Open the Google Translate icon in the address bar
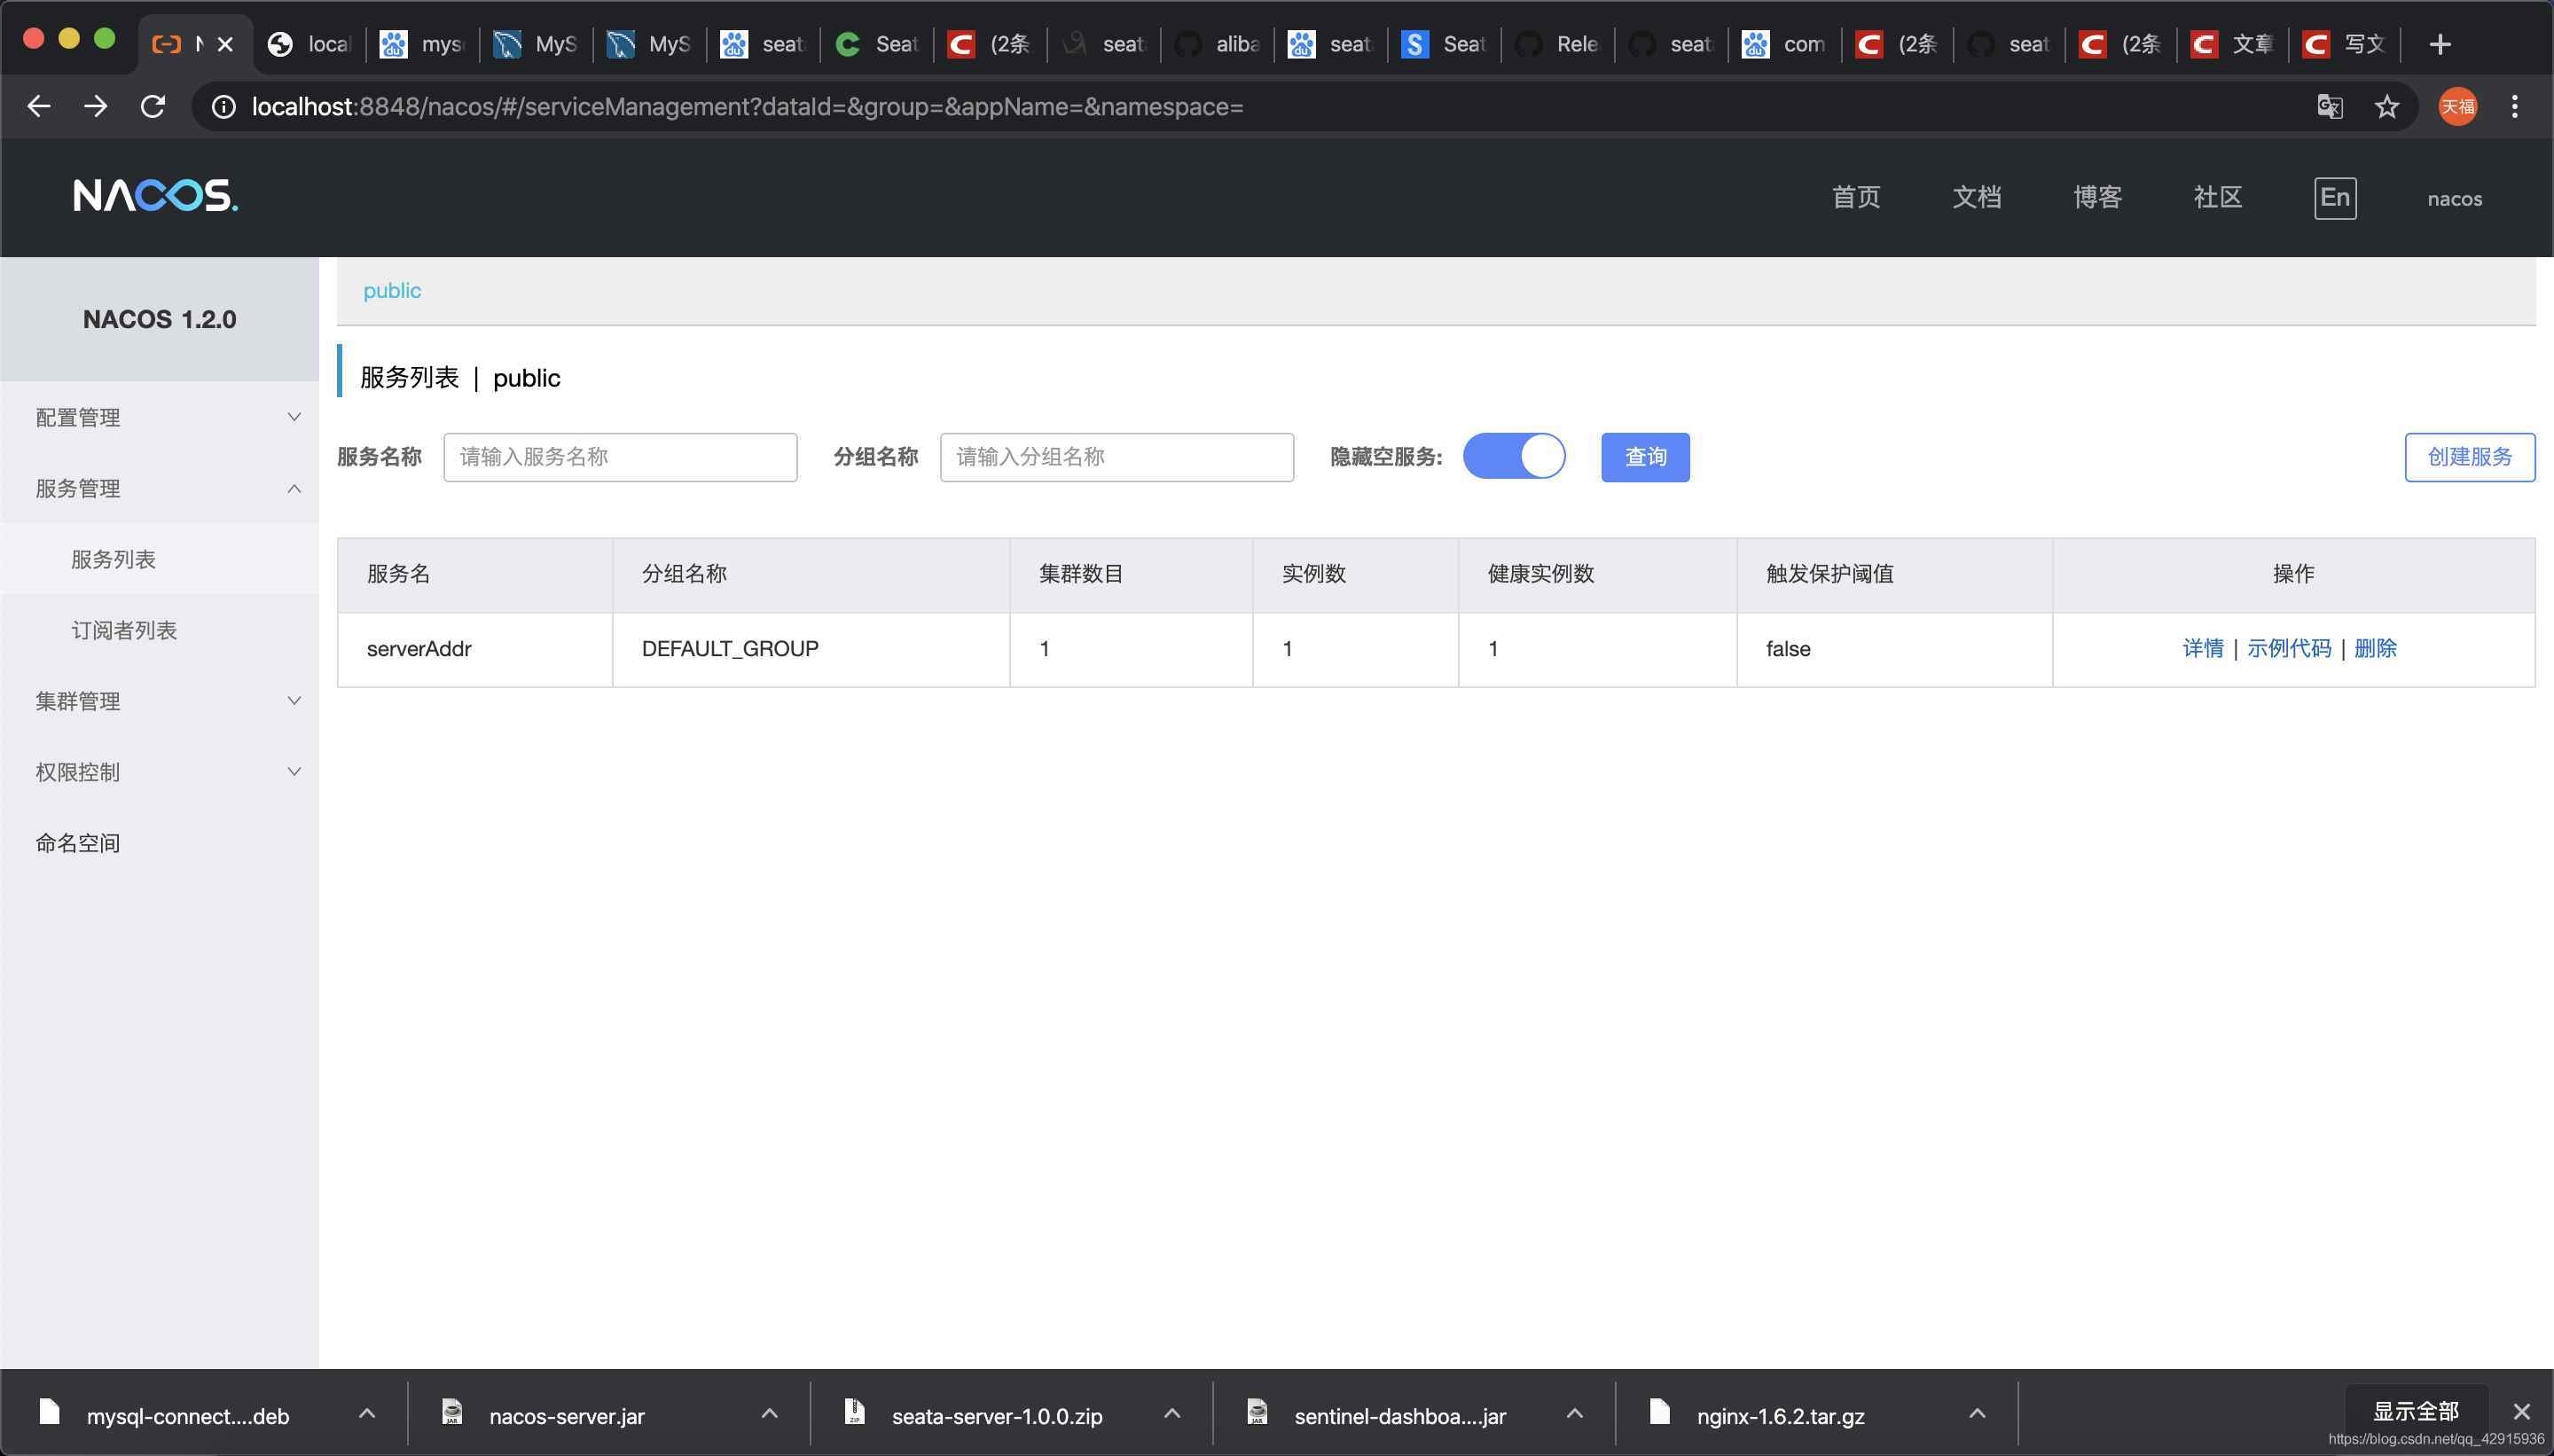The image size is (2554, 1456). click(2330, 106)
